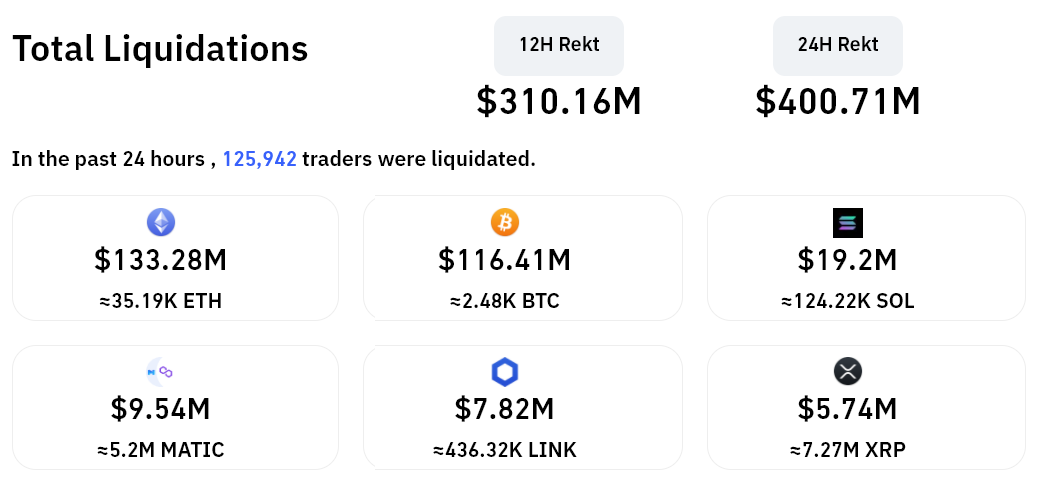Click the Ethereum coin icon

pyautogui.click(x=160, y=221)
